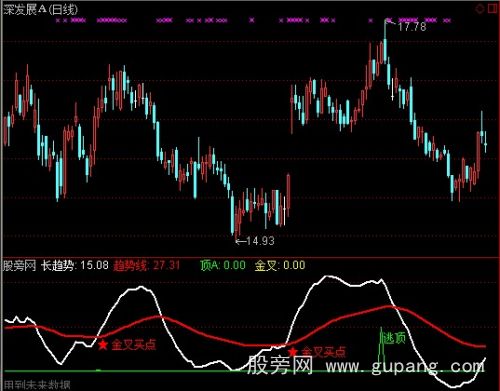500x391 pixels.
Task: Click the 金叉买点 label after the second star
Action: tap(323, 352)
